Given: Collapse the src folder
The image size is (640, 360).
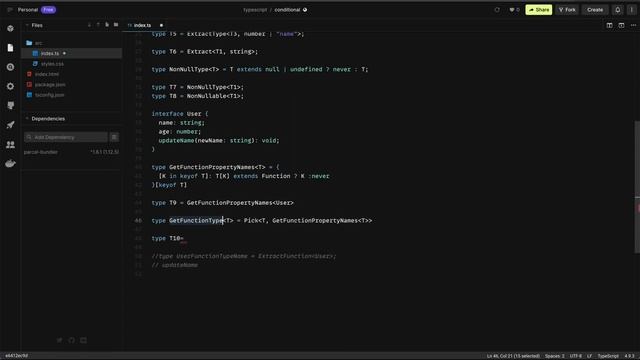Looking at the screenshot, I should click(34, 43).
